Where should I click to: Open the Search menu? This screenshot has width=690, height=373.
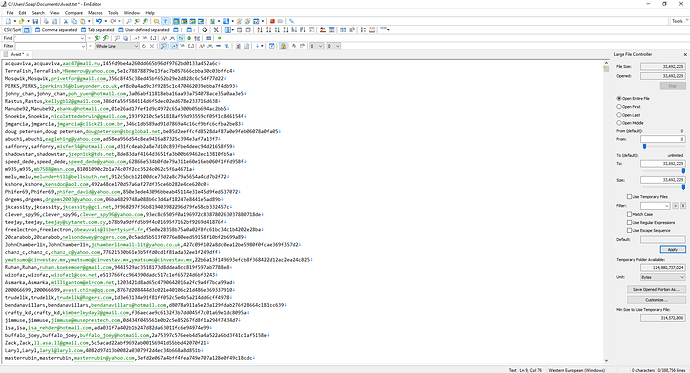[x=38, y=13]
